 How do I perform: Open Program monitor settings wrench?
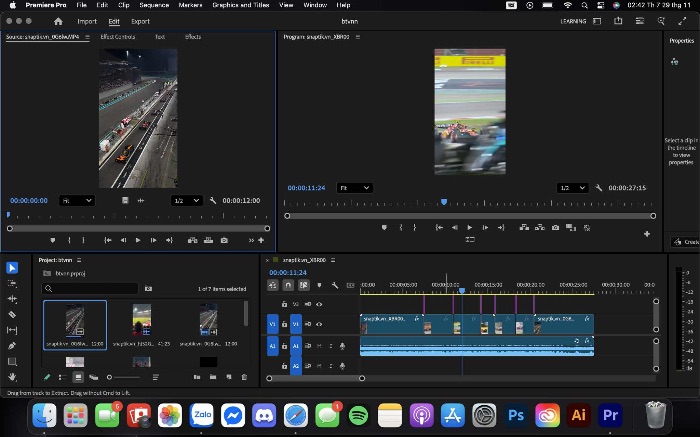coord(599,188)
